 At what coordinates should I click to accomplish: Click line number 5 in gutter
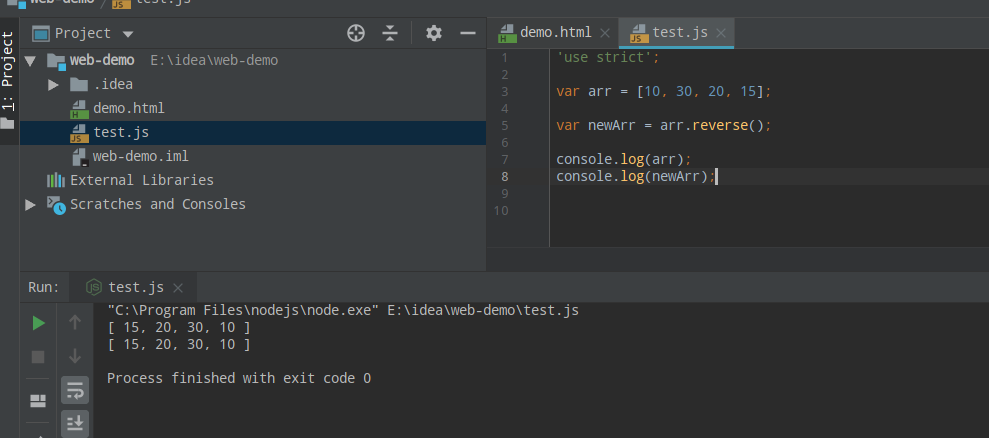504,126
